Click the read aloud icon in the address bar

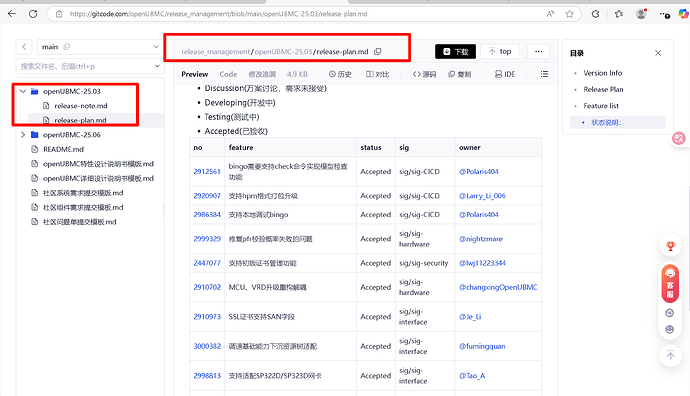pos(551,14)
